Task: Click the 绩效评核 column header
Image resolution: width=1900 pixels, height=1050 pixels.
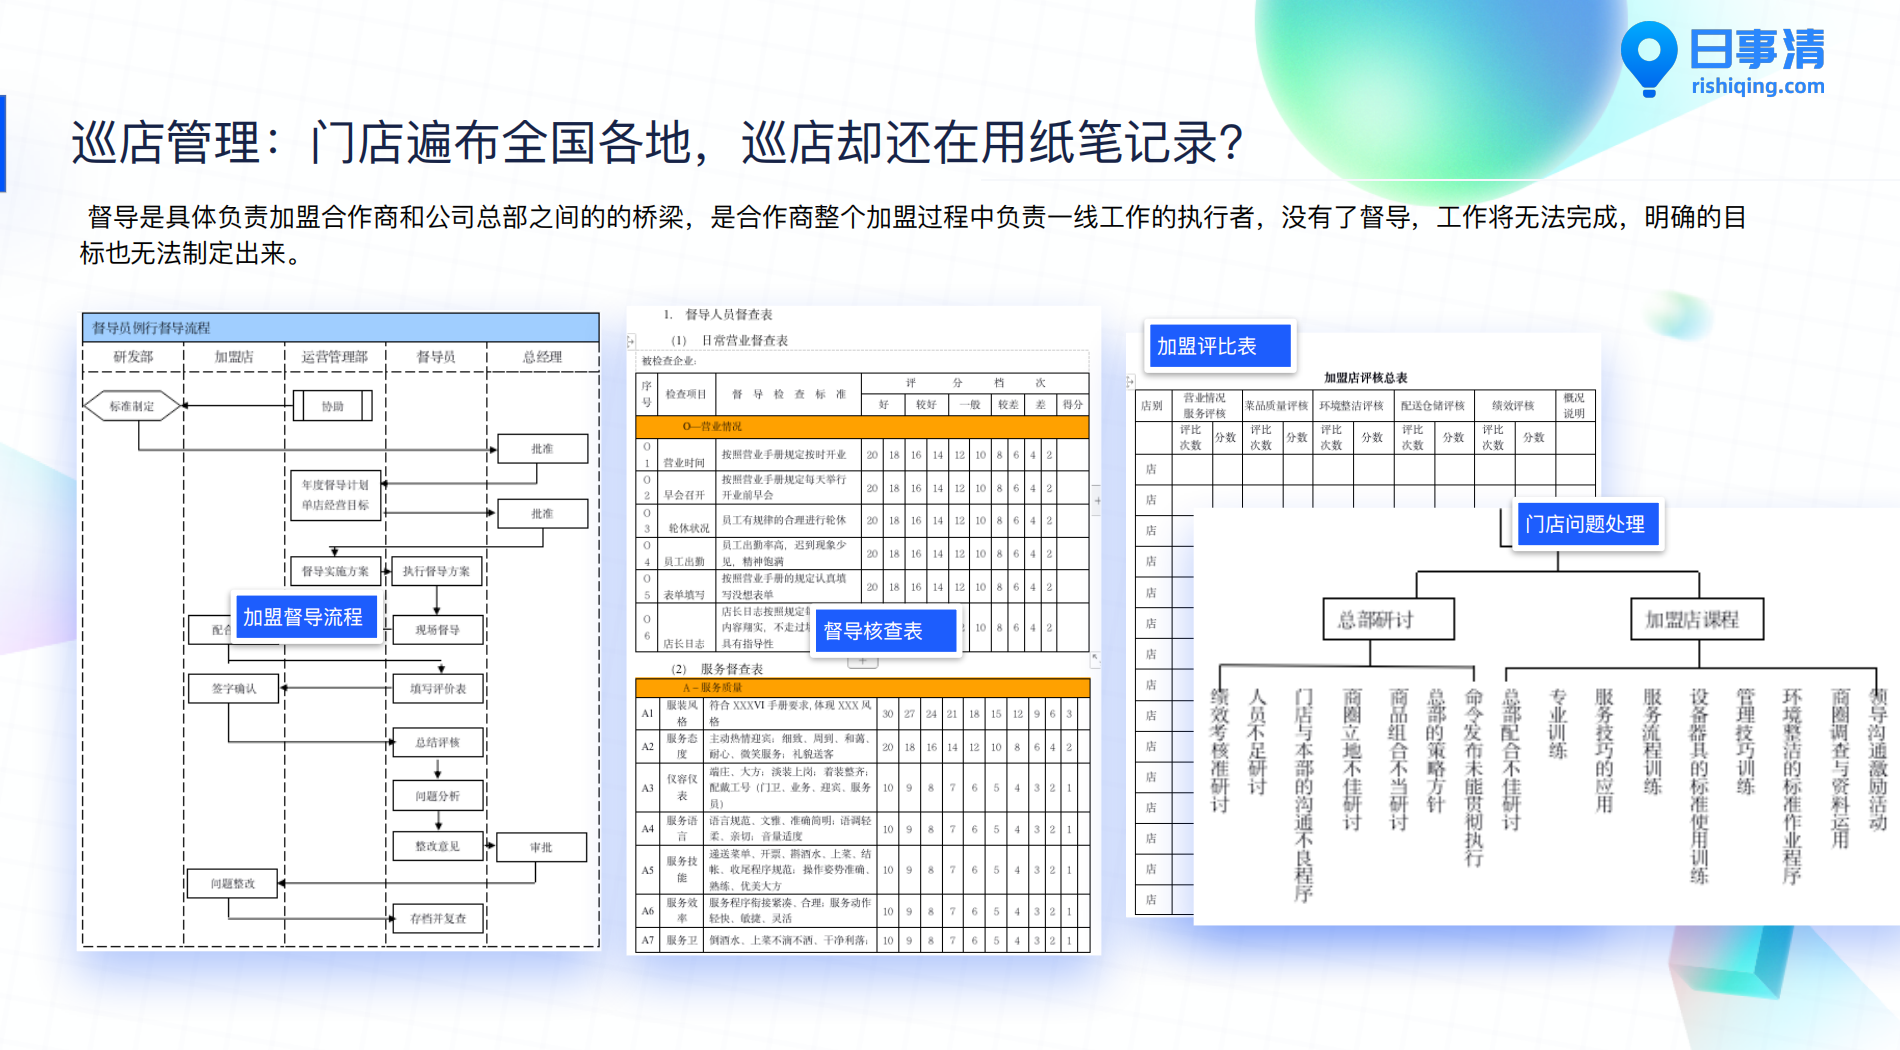Action: coord(1512,406)
